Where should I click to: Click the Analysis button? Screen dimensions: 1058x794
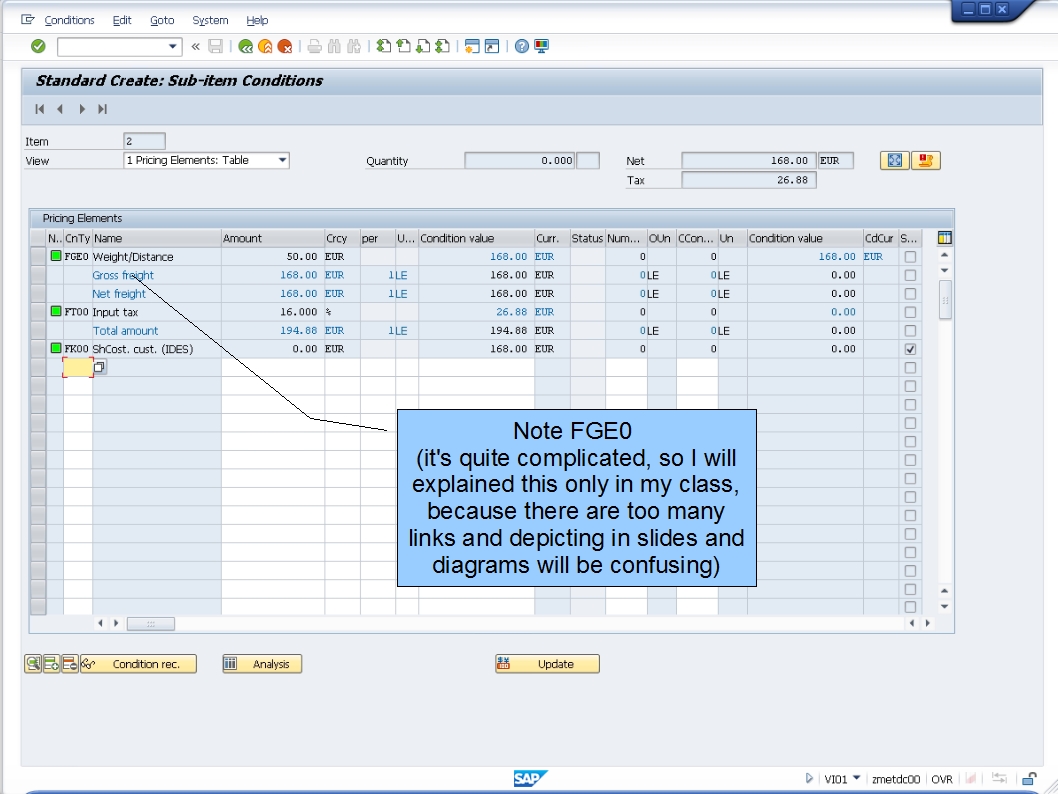pos(261,663)
